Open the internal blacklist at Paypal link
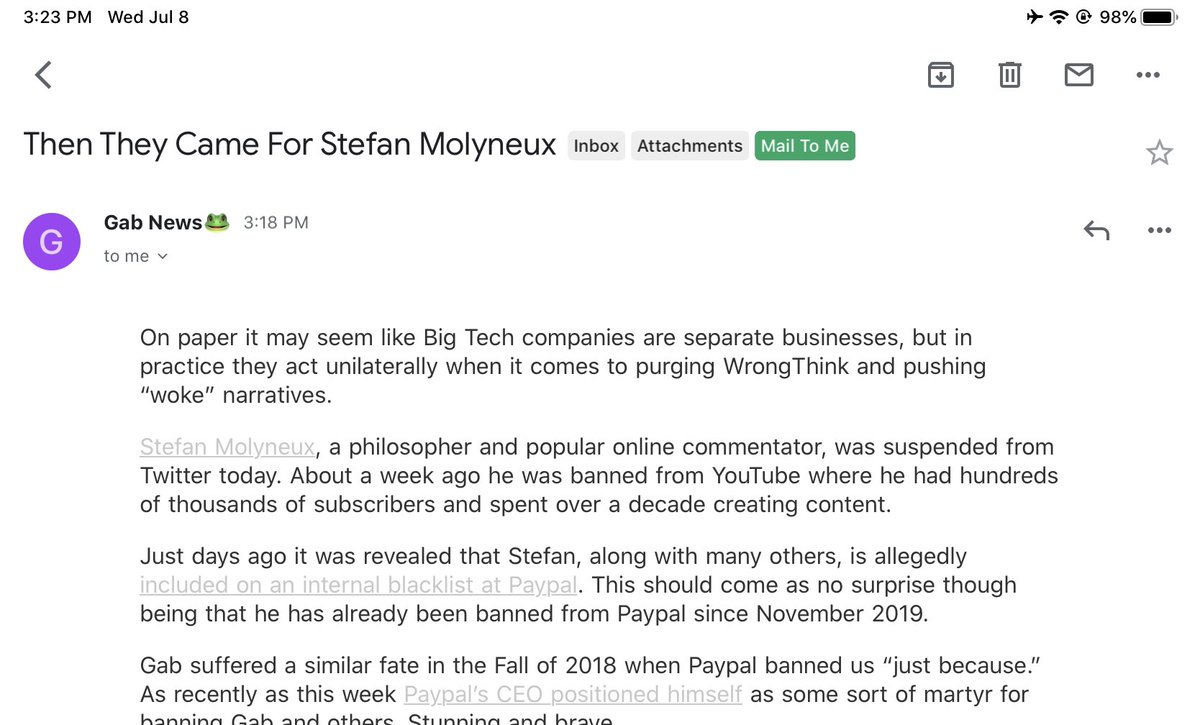This screenshot has width=1200, height=725. tap(358, 585)
